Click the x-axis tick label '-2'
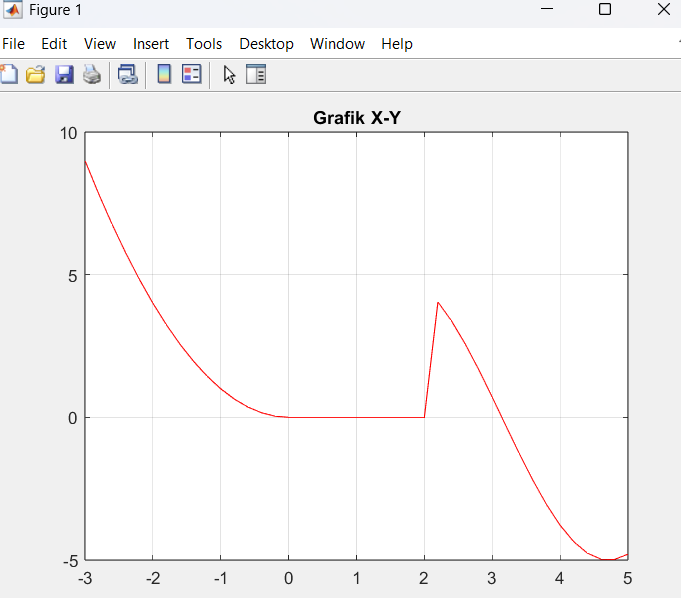Viewport: 681px width, 598px height. [x=153, y=578]
